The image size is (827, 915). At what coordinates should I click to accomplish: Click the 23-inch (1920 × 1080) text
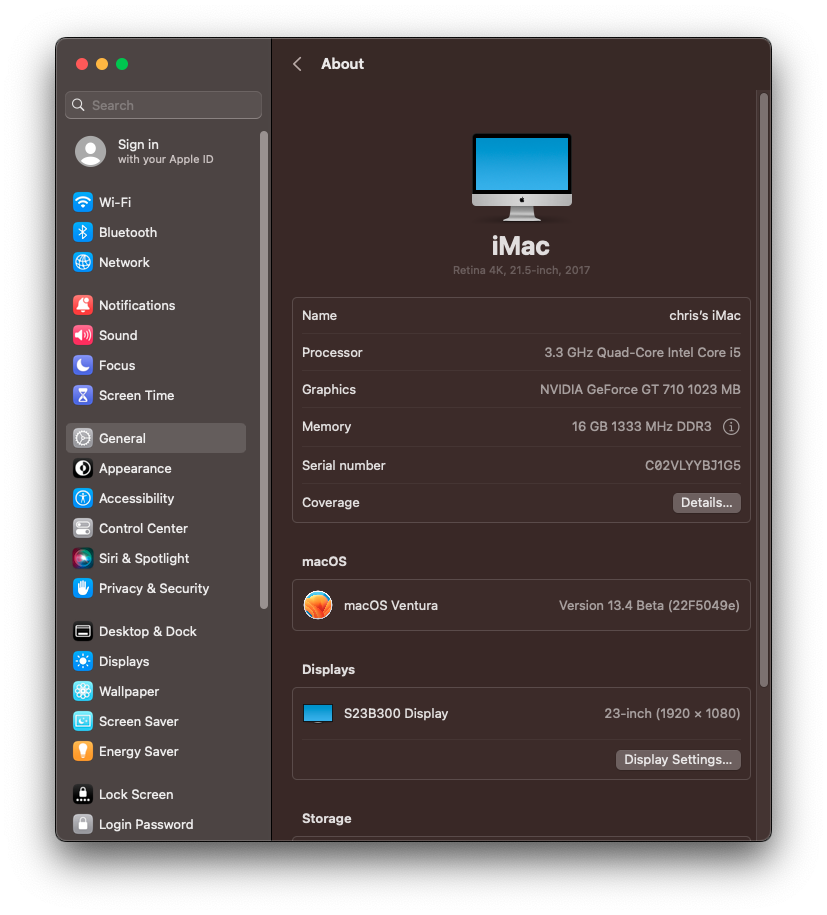[x=672, y=714]
